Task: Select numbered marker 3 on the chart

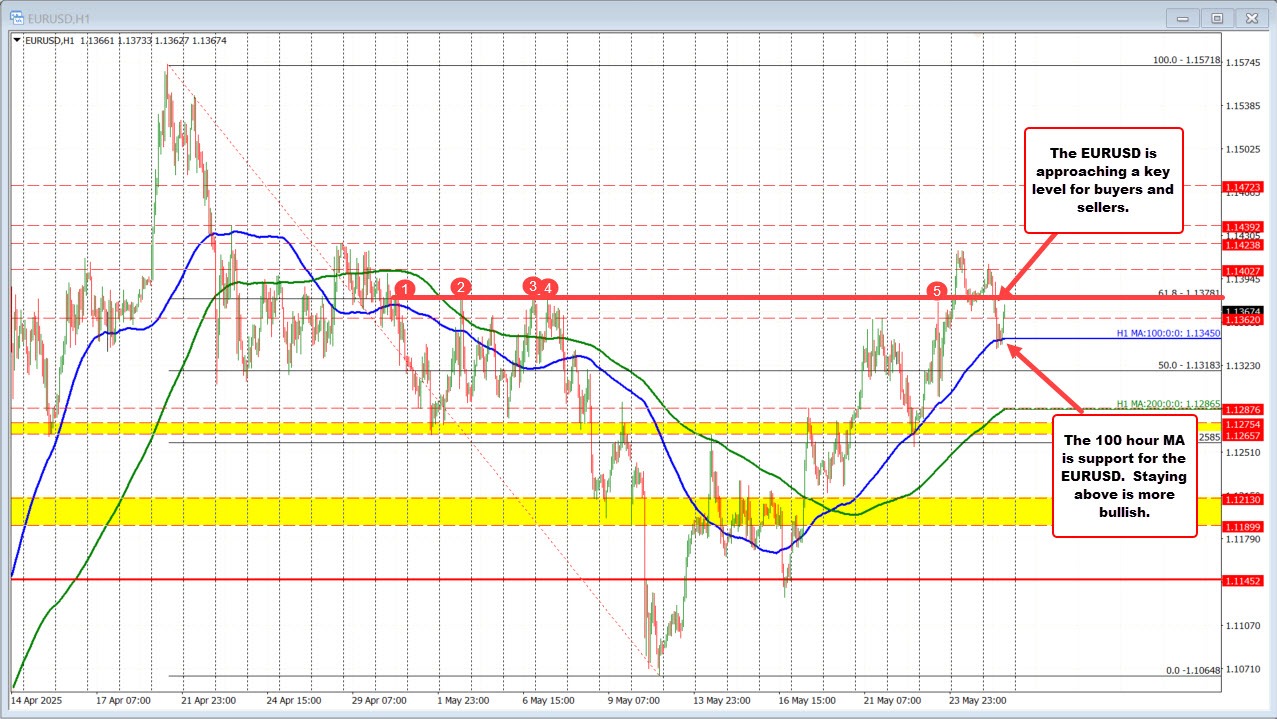Action: 533,287
